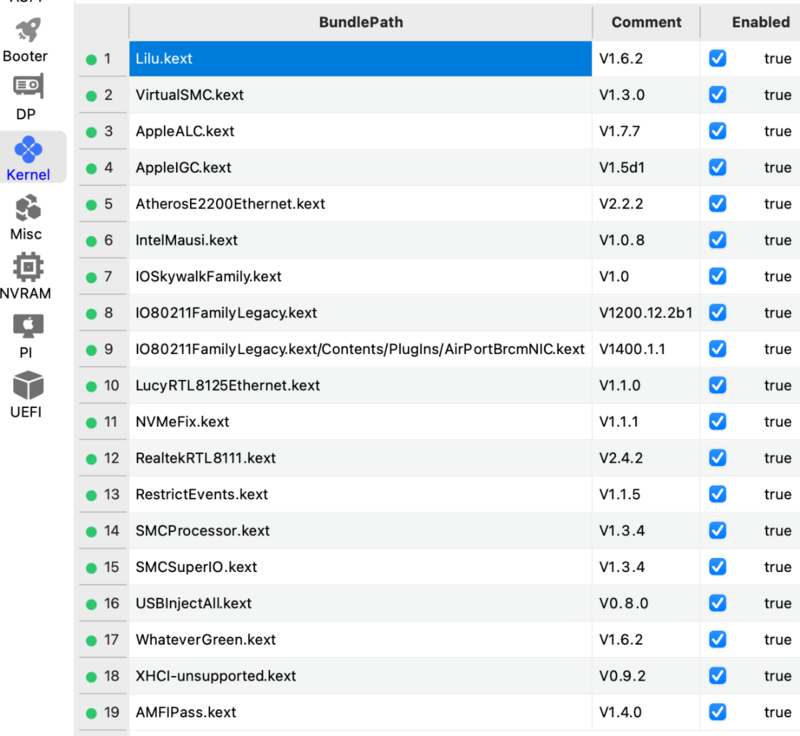Uncheck Enabled for AppleALC.kext
800x736 pixels.
717,131
